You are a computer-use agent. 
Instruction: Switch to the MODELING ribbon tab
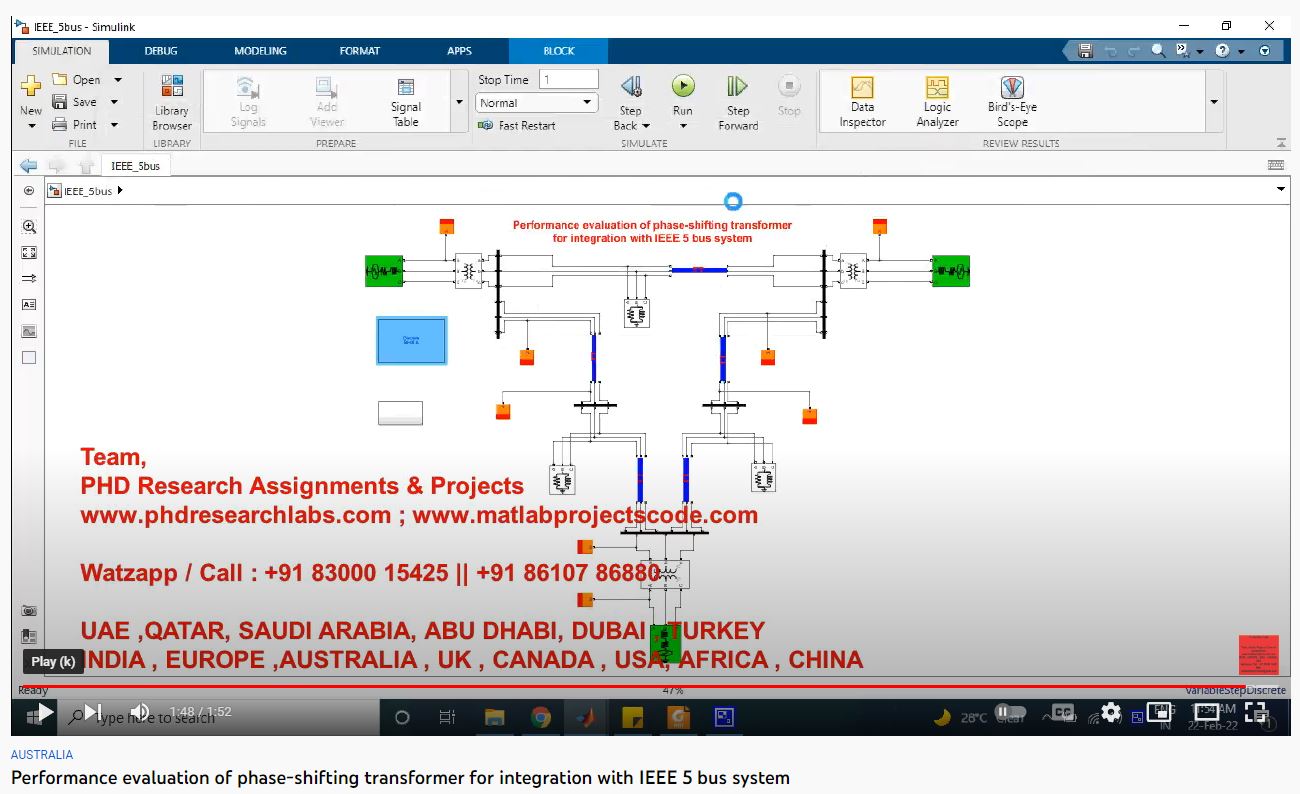coord(260,51)
